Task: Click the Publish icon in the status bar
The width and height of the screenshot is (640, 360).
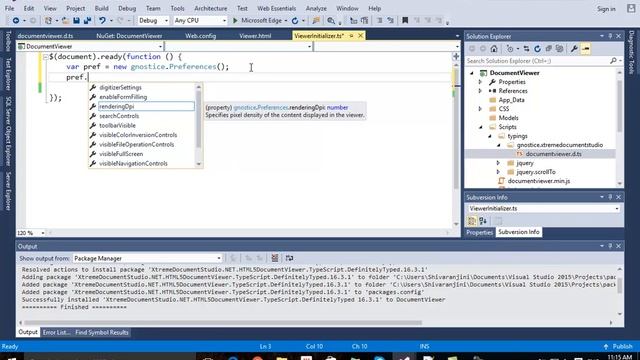Action: coord(606,347)
